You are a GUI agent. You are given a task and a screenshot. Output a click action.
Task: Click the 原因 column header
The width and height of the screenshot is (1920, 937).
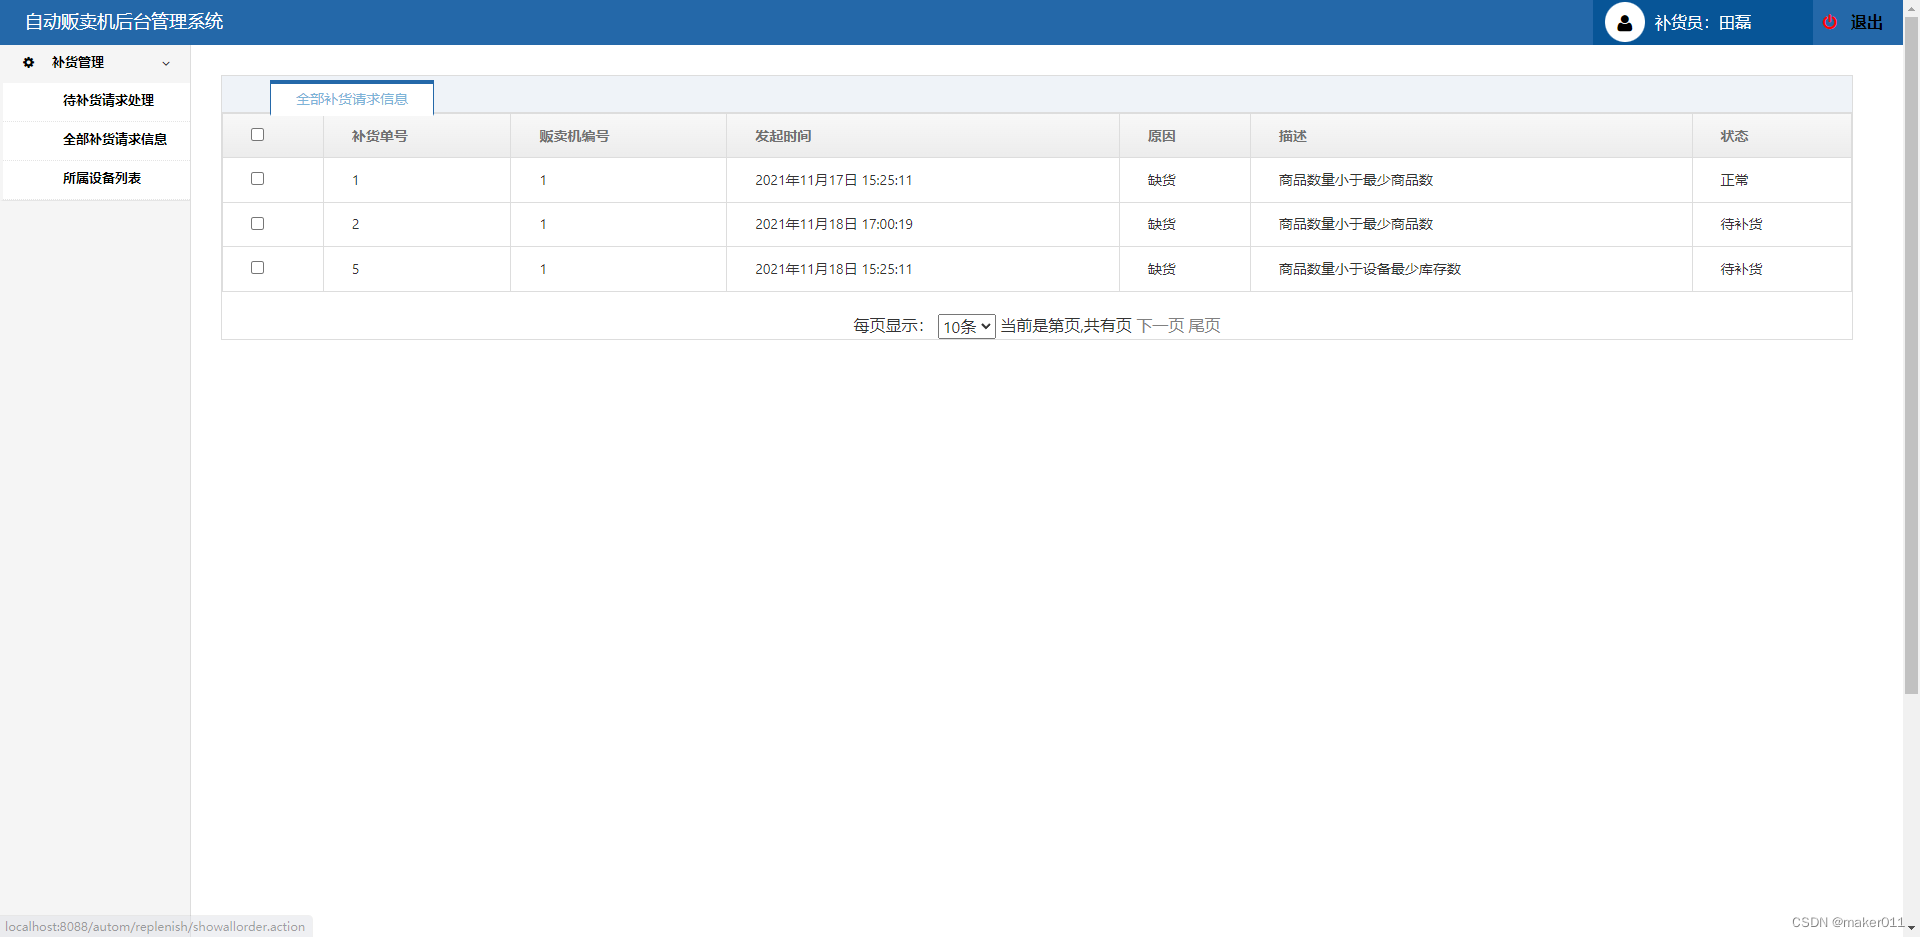pyautogui.click(x=1161, y=136)
